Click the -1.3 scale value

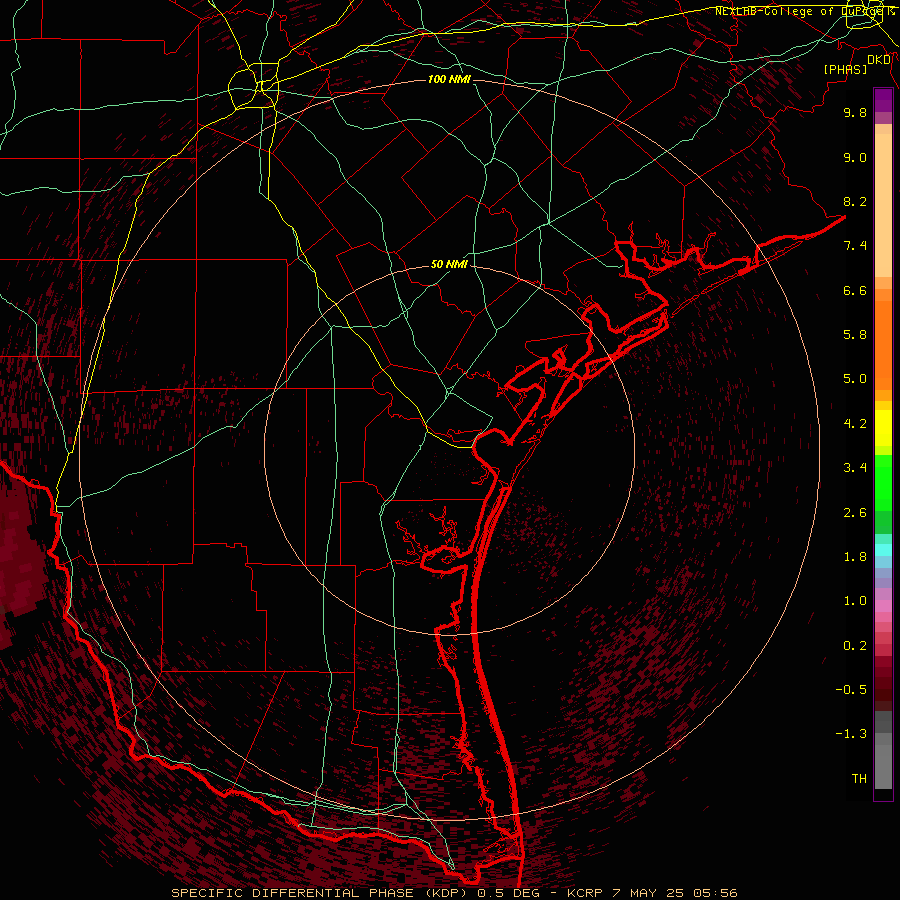[851, 734]
